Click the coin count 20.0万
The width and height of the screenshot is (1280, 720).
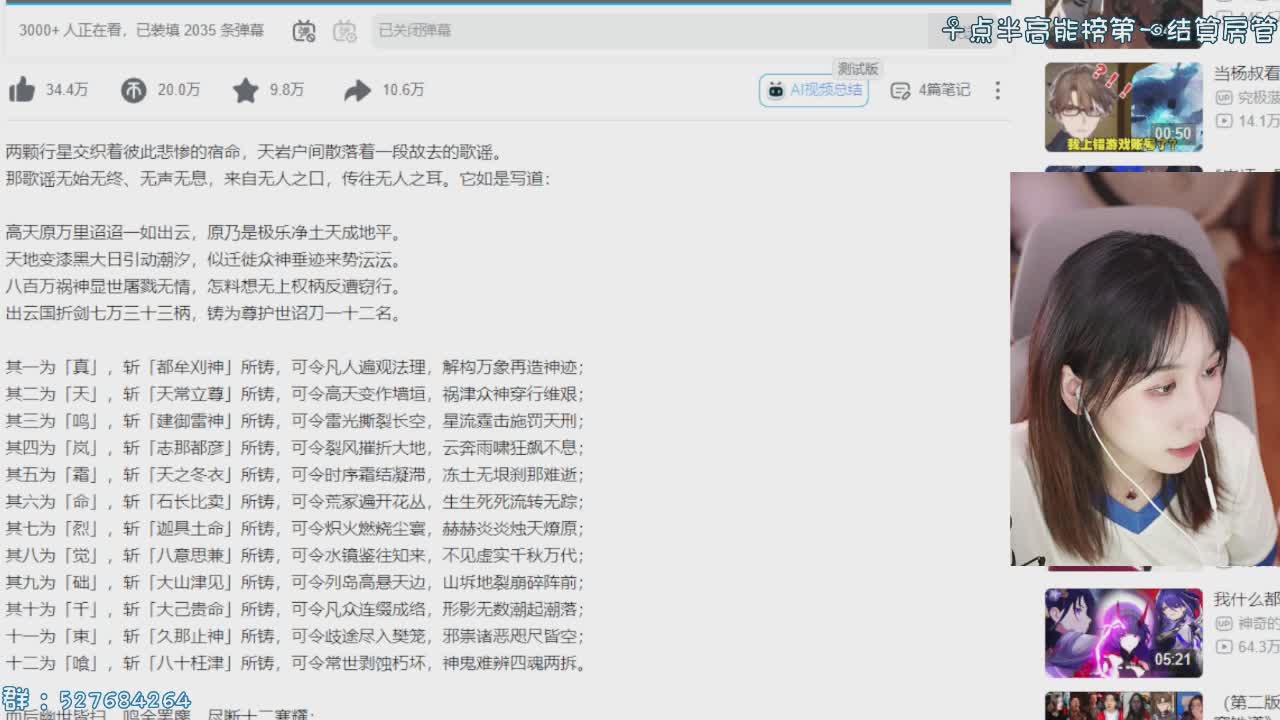[x=179, y=90]
